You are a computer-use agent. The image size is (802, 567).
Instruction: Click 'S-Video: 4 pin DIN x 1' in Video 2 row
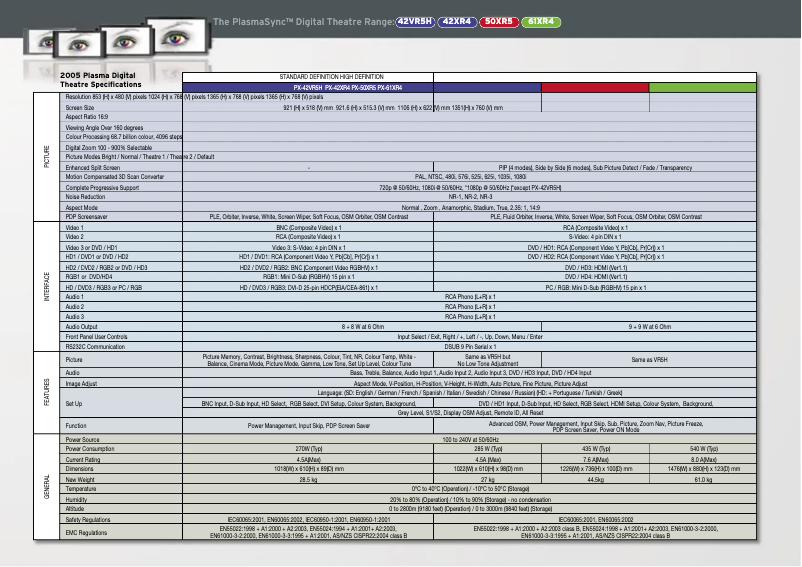pos(595,237)
